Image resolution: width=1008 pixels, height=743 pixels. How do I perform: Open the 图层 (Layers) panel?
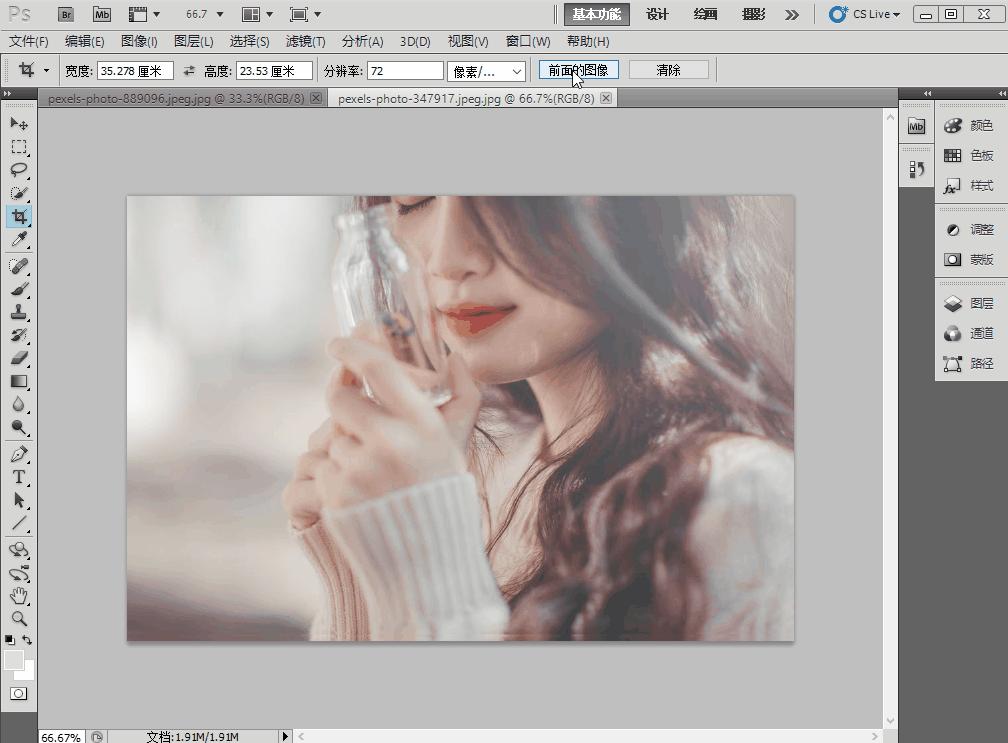(x=969, y=303)
